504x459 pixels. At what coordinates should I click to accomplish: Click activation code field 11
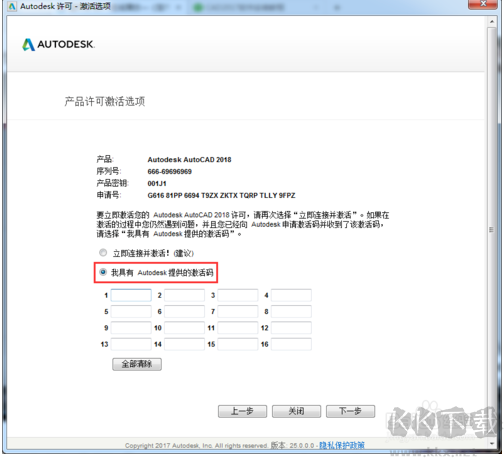pos(238,328)
